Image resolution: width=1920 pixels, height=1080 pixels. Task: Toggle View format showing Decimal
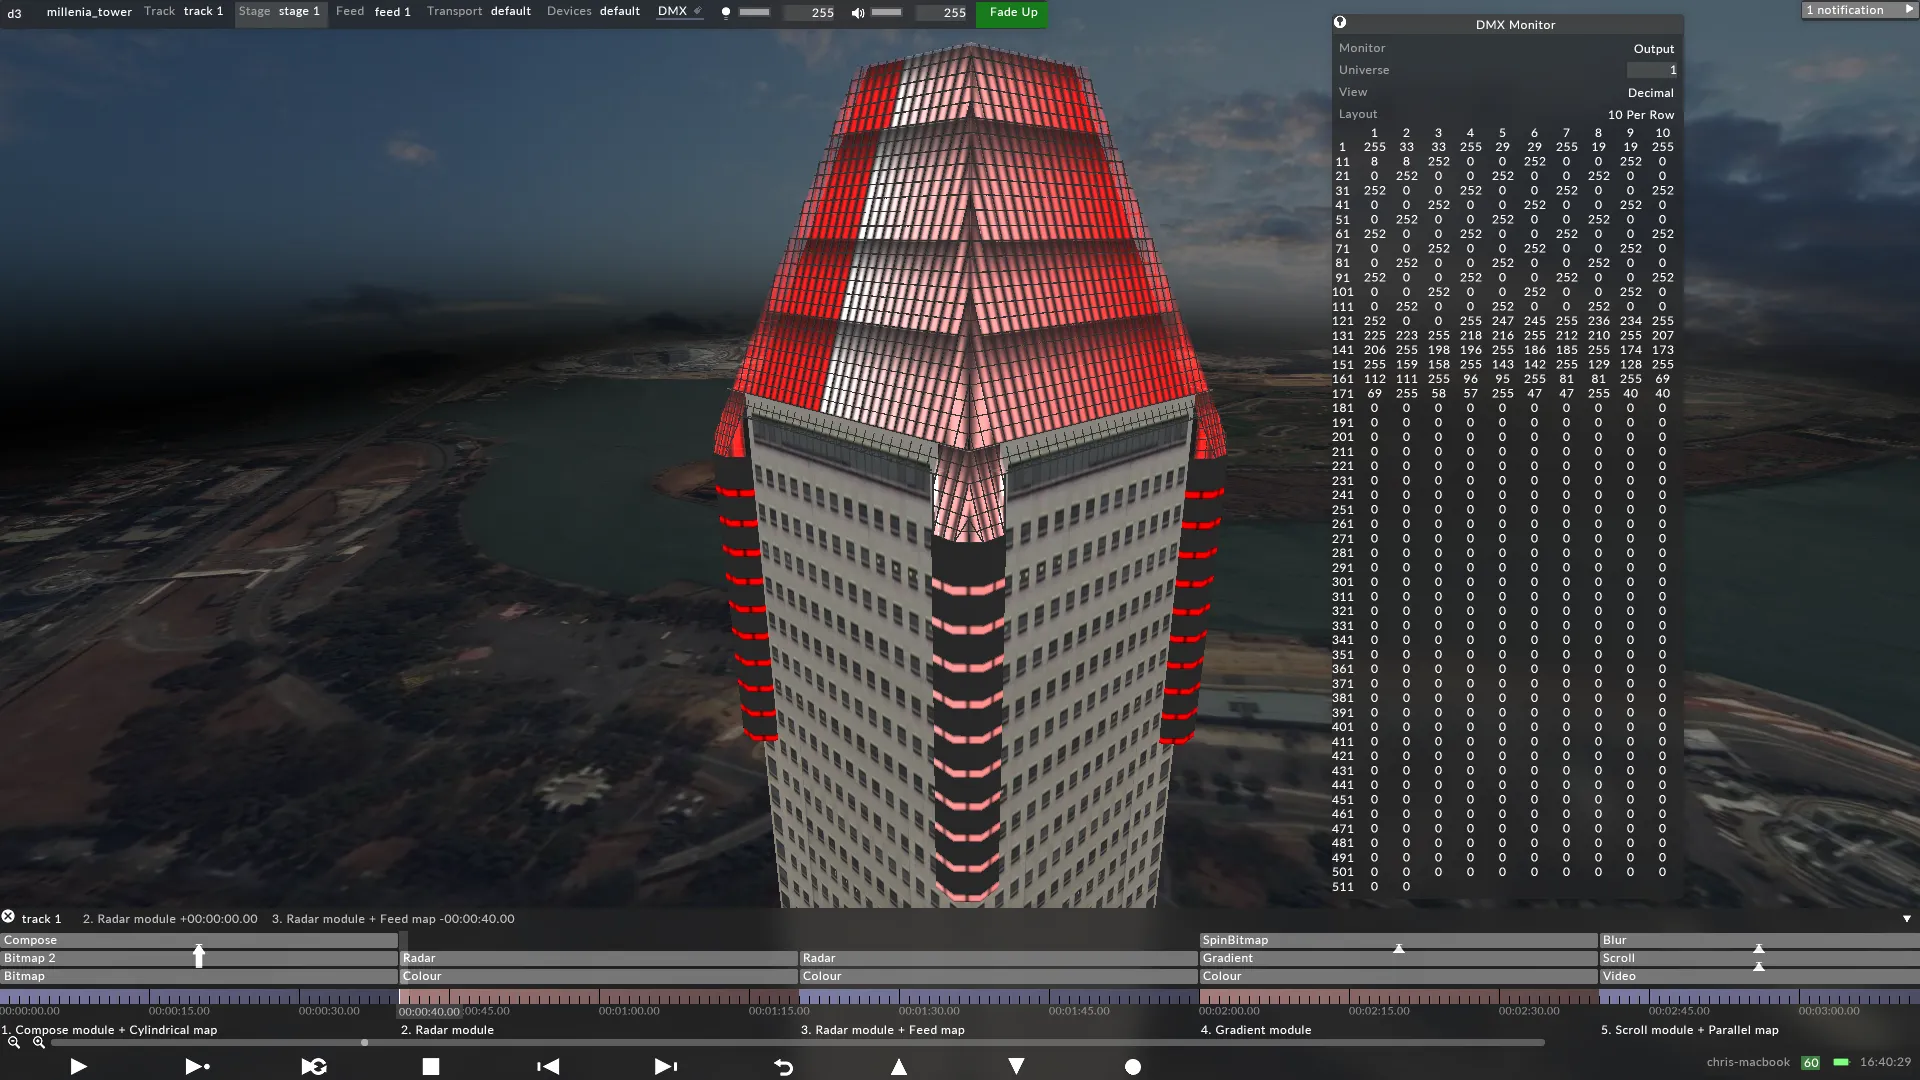(1650, 92)
